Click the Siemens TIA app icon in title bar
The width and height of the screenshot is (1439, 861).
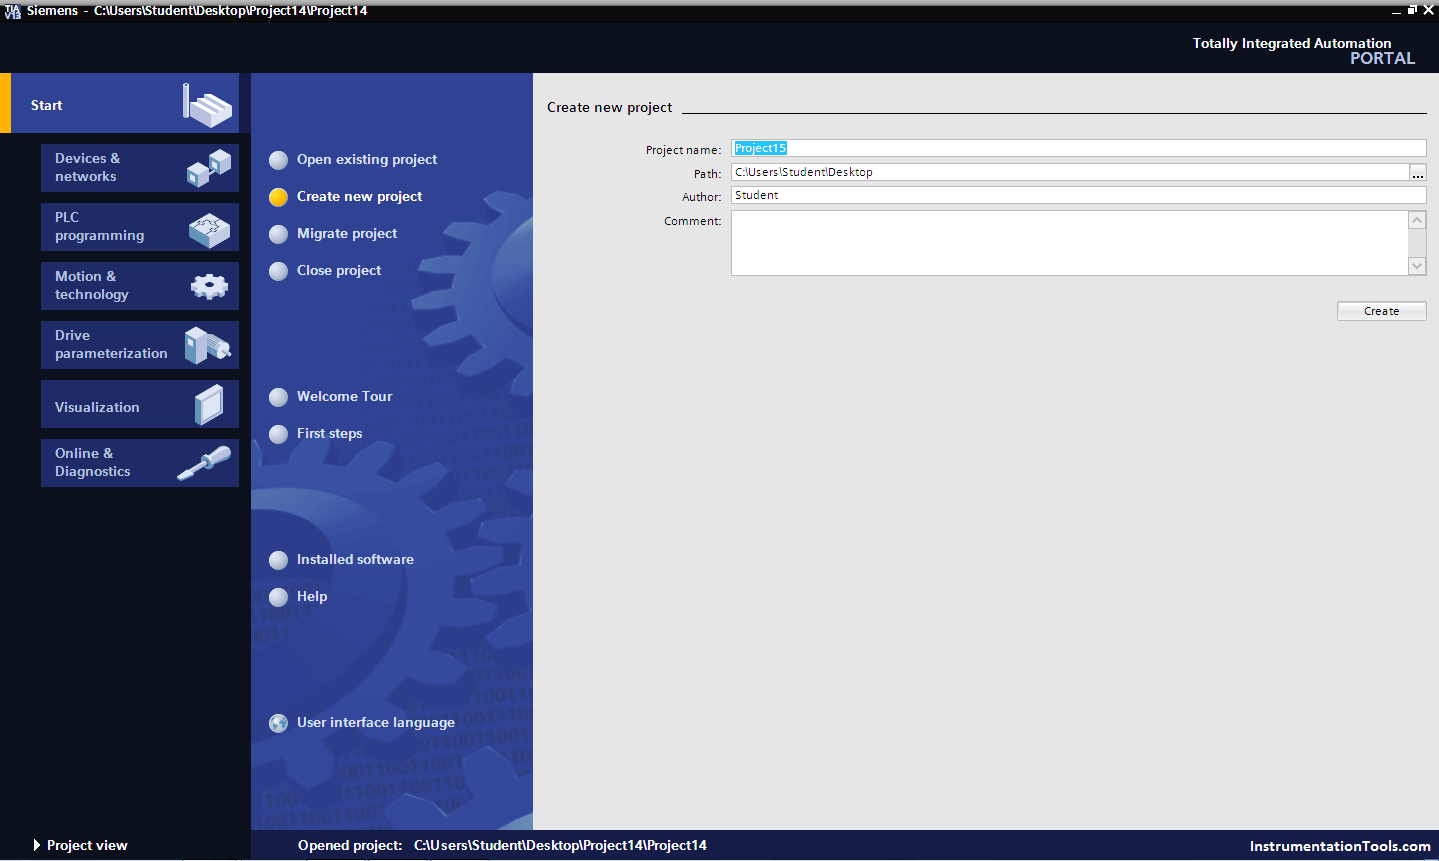tap(12, 10)
